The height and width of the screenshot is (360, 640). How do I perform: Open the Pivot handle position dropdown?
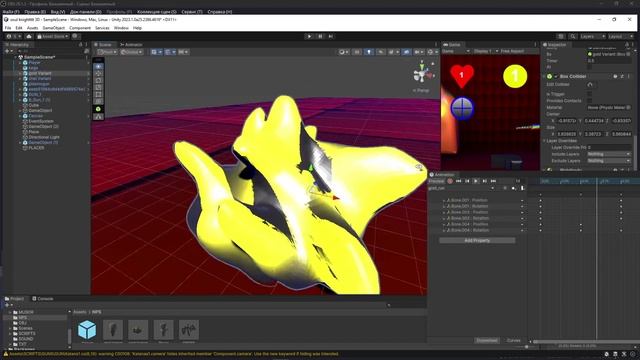pos(107,52)
